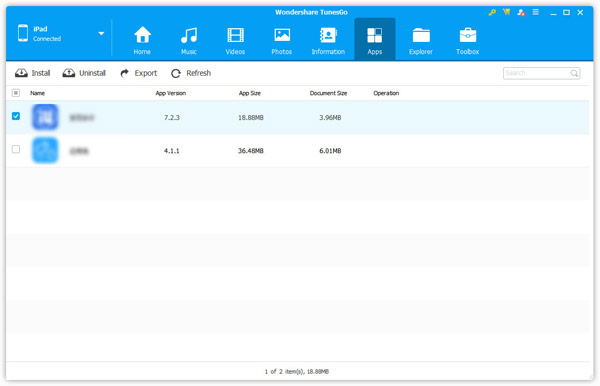Click the status bar item count text

coord(297,371)
